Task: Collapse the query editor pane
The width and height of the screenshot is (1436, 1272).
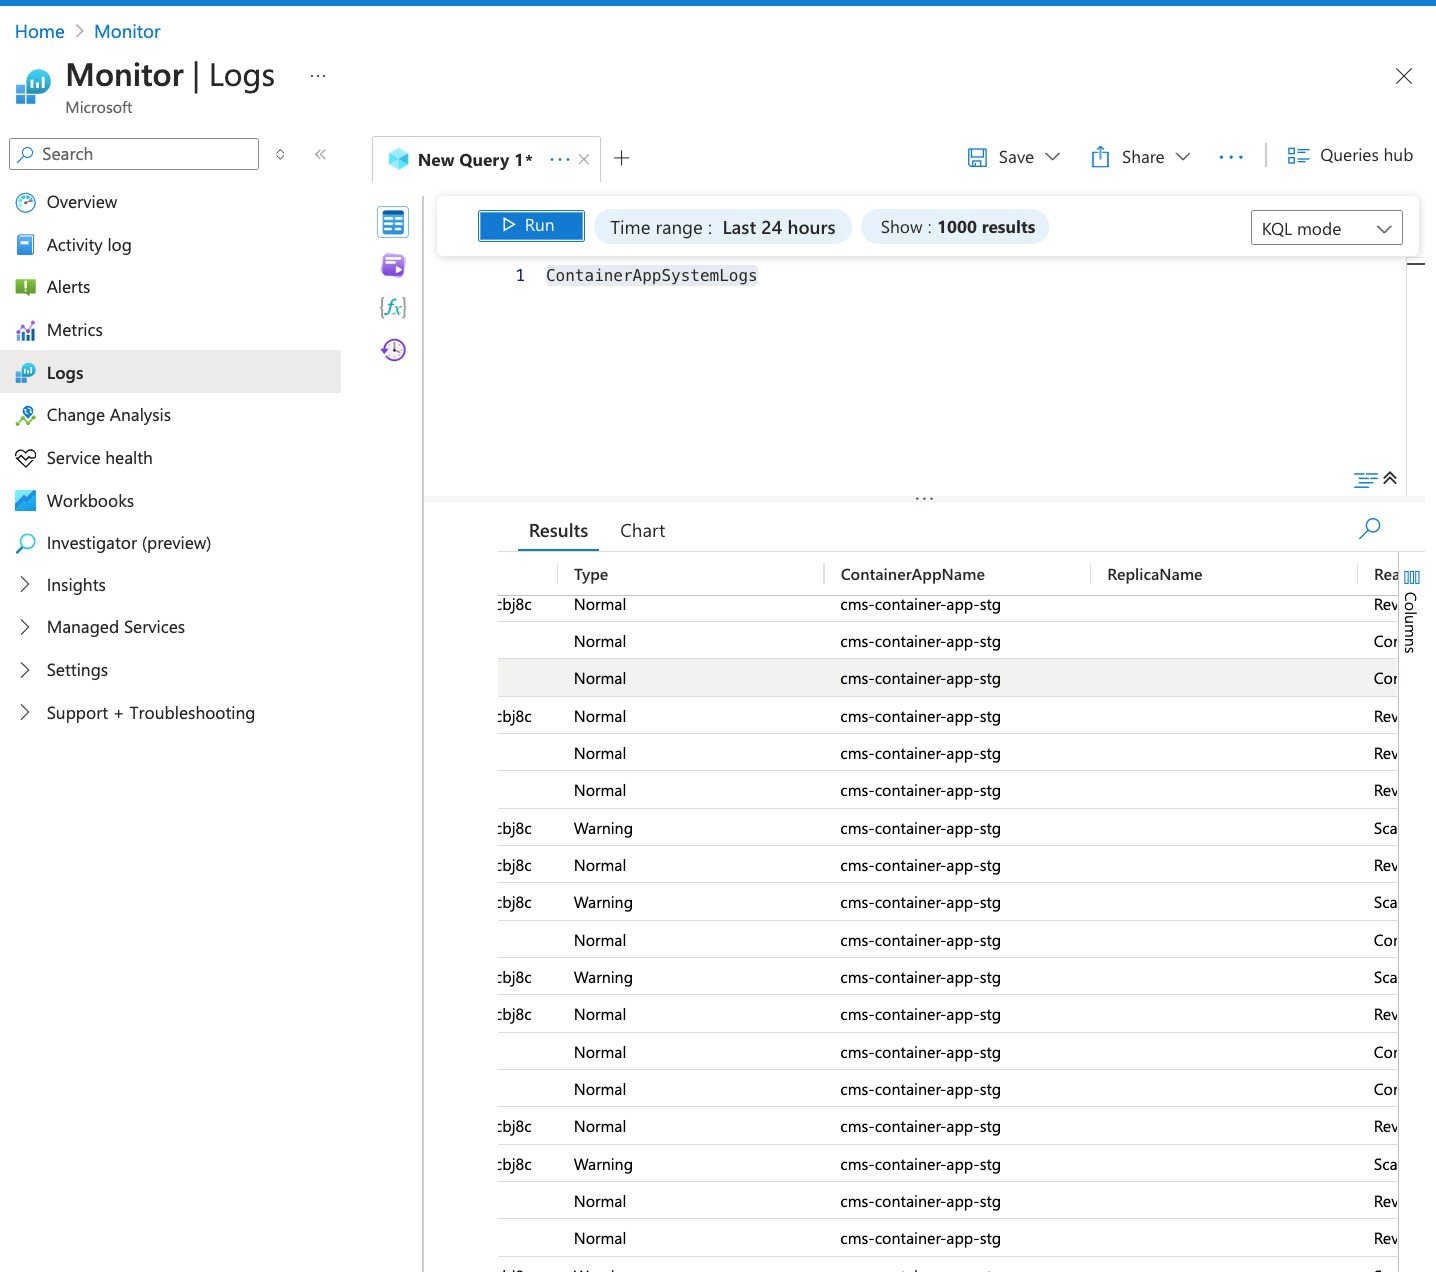Action: pyautogui.click(x=1390, y=478)
